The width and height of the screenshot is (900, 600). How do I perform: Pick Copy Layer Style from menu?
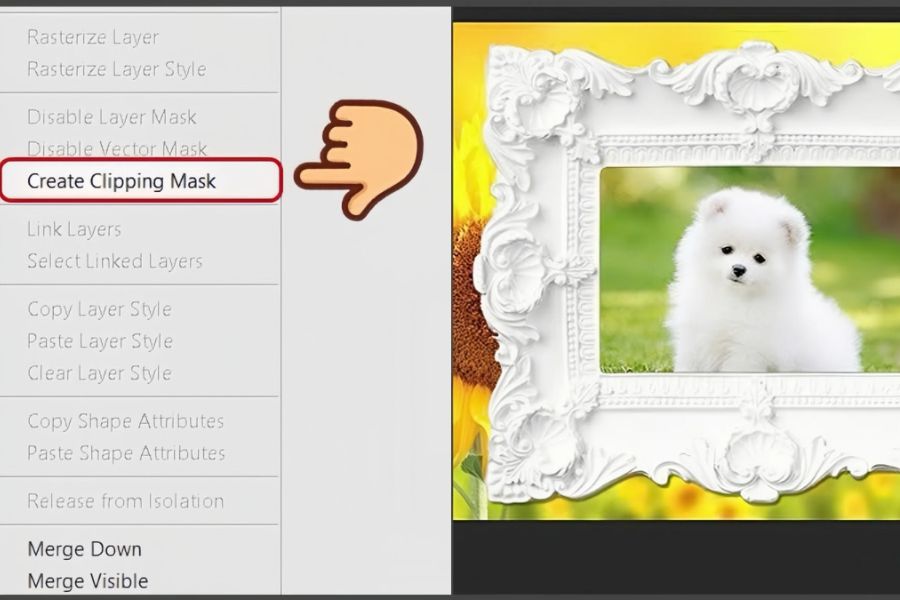[99, 309]
